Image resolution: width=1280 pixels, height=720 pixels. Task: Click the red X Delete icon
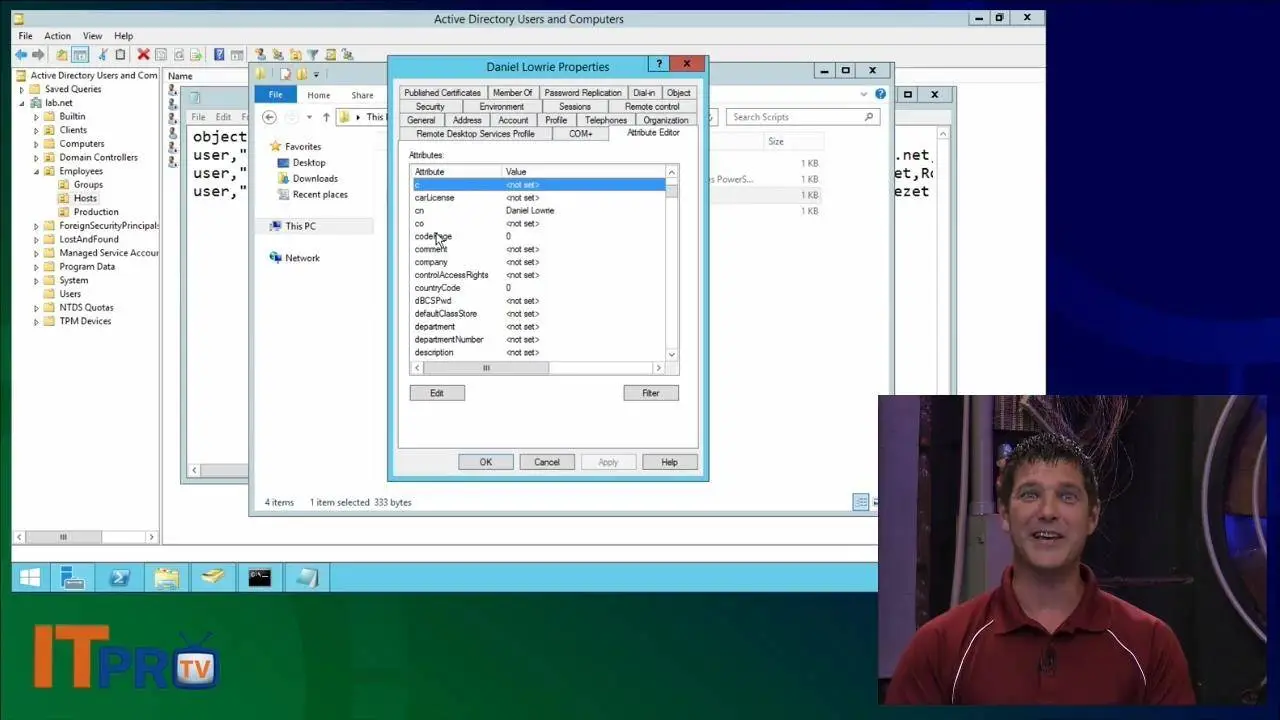pos(143,55)
